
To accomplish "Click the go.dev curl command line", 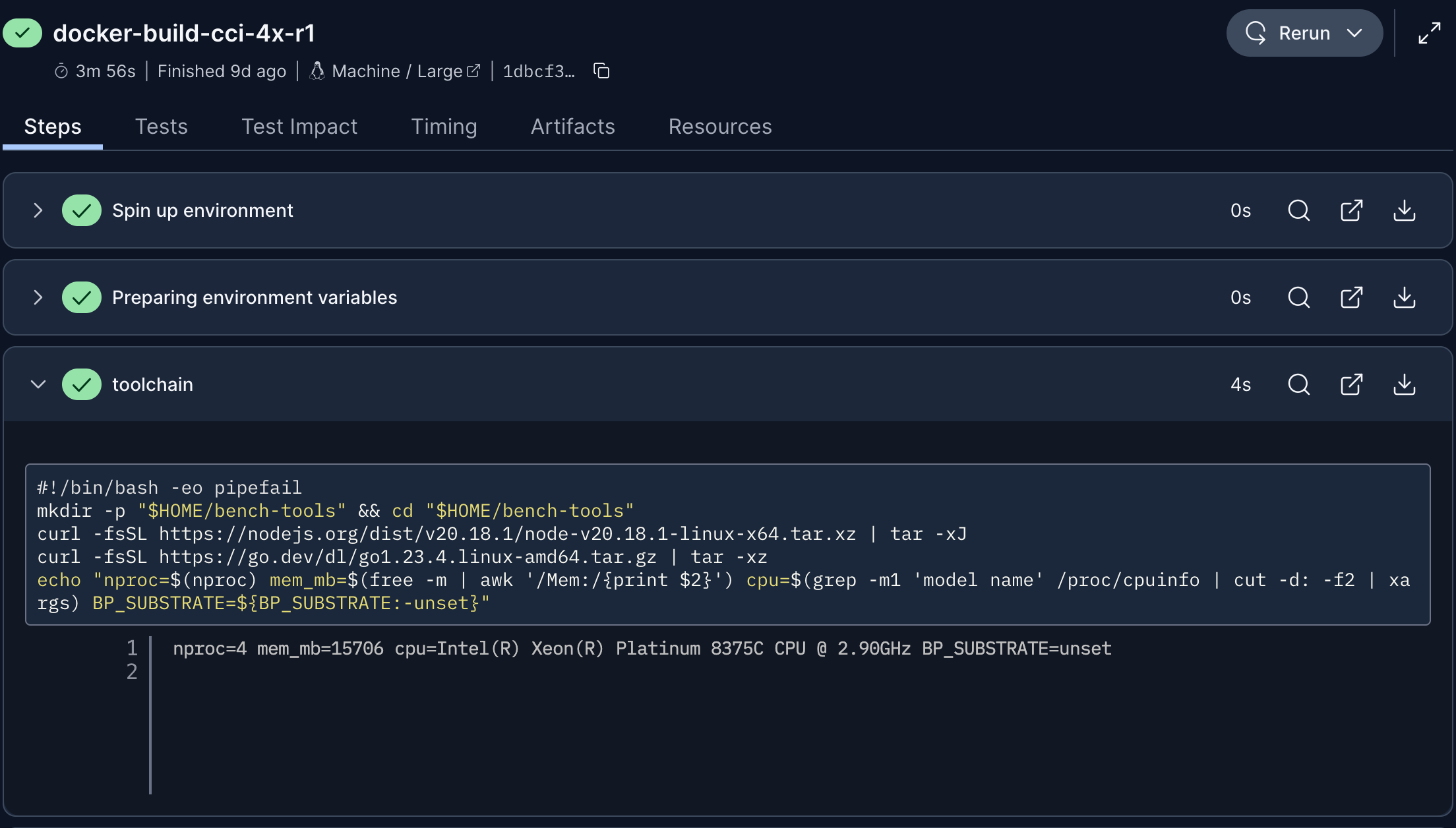I will (402, 557).
